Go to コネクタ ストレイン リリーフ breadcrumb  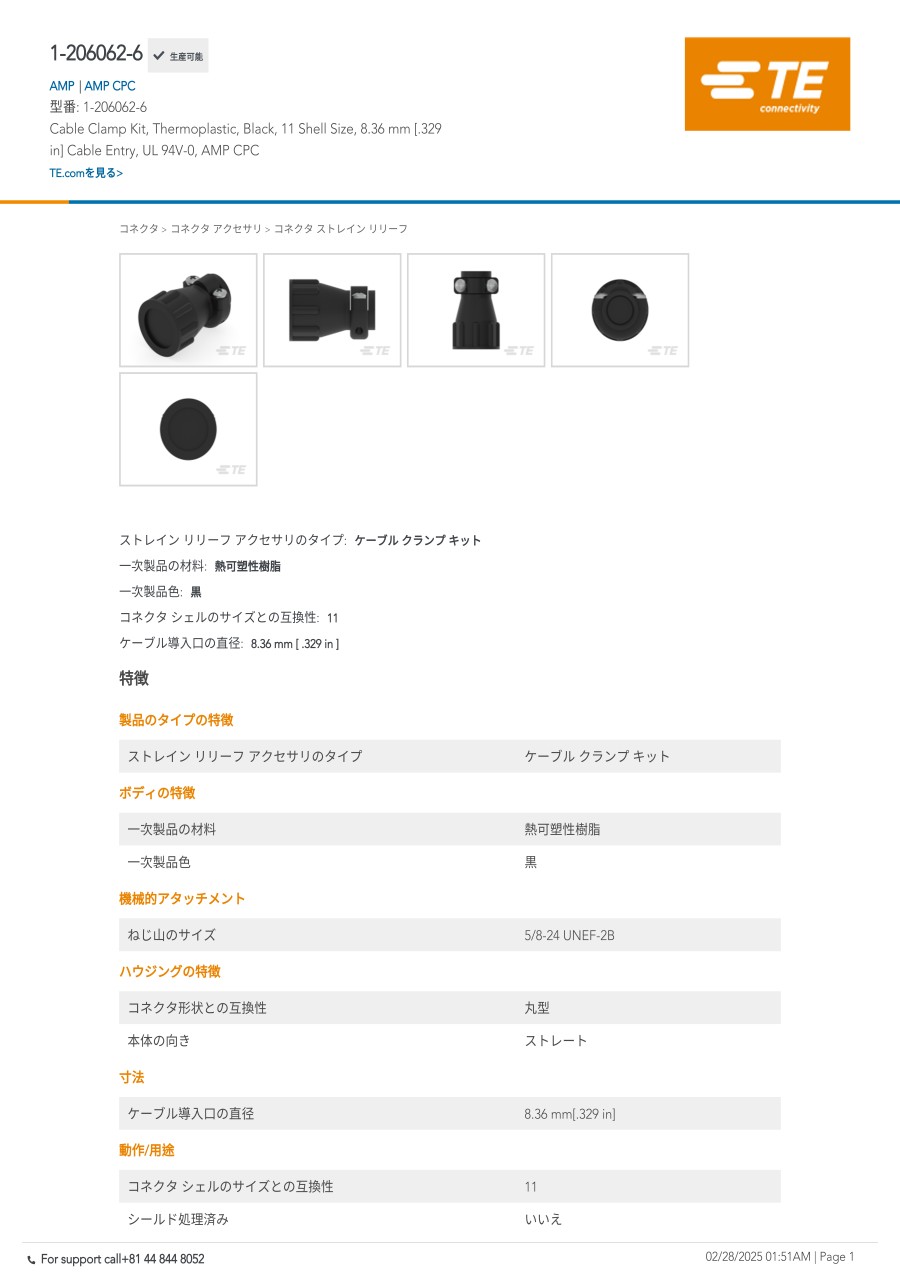coord(341,229)
